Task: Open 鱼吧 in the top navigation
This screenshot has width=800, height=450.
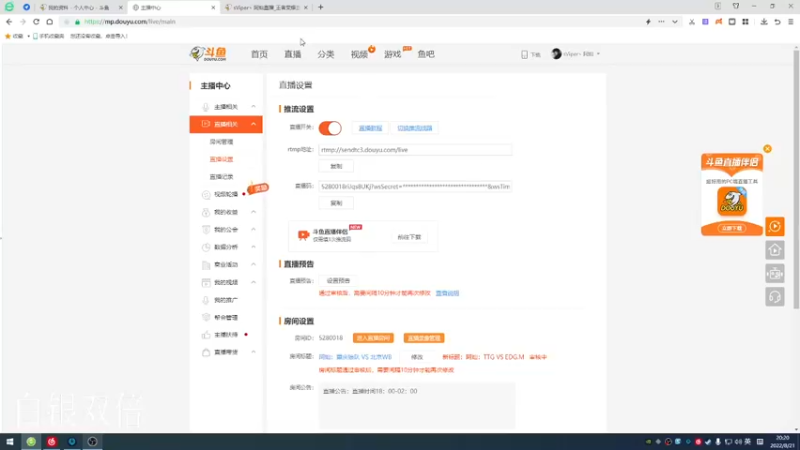Action: (x=426, y=54)
